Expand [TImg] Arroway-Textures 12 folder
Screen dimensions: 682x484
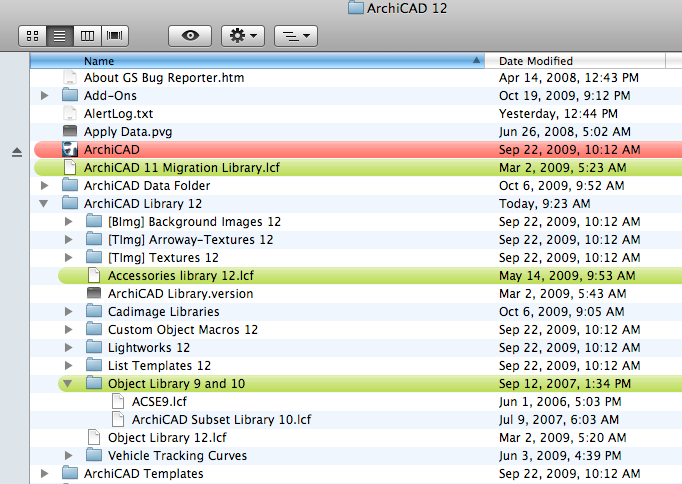pyautogui.click(x=68, y=240)
